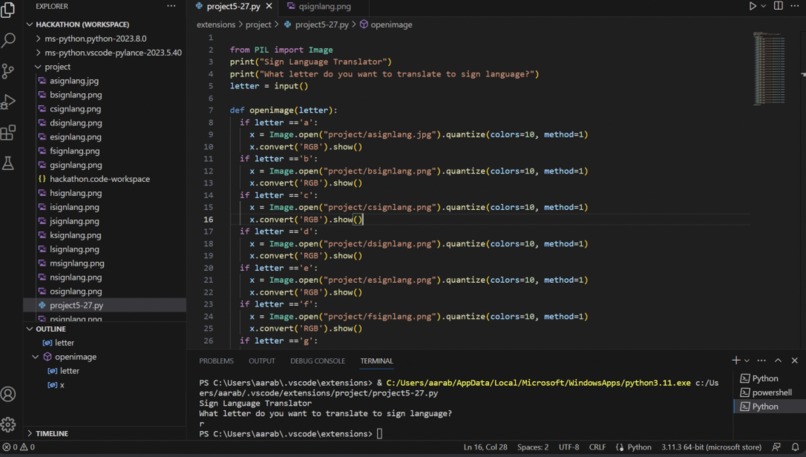Run the Python file with play button
The height and width of the screenshot is (457, 806).
(x=752, y=6)
